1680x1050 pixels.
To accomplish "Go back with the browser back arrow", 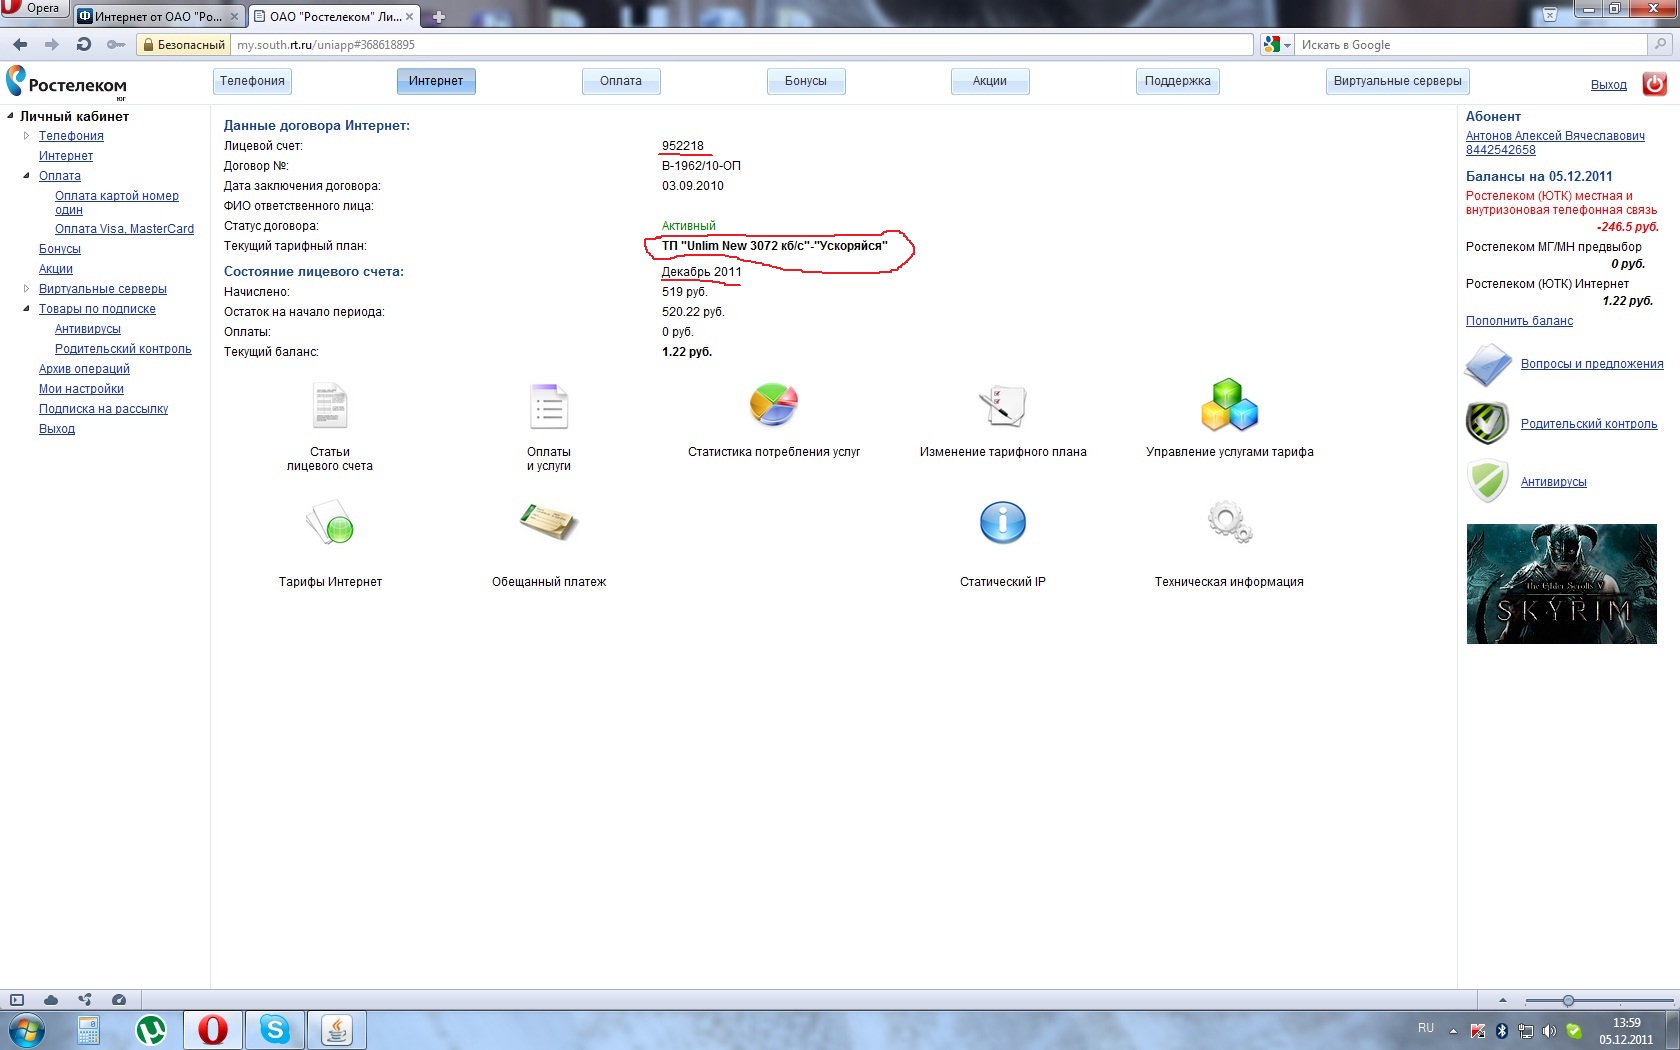I will pyautogui.click(x=20, y=44).
